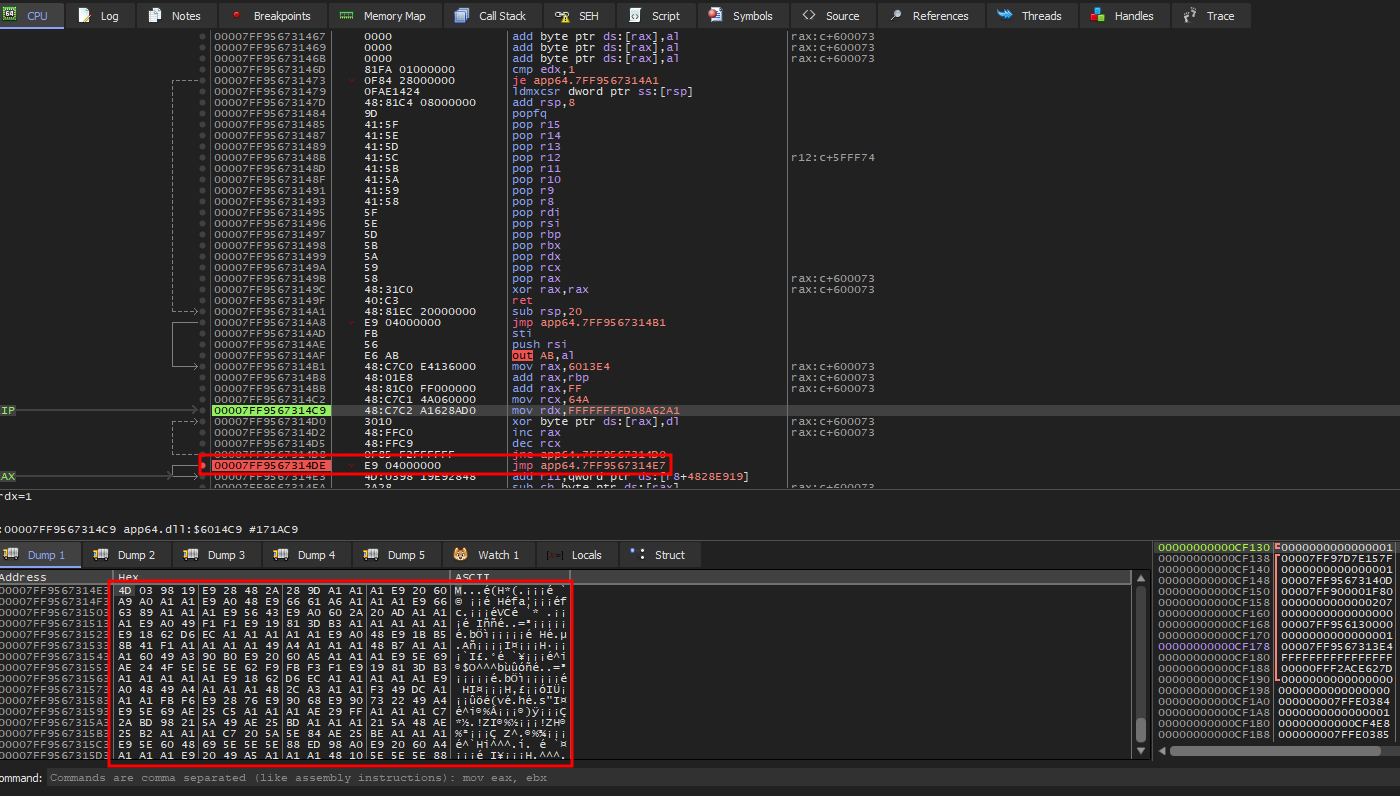Switch to the Dump 2 tab

point(127,554)
